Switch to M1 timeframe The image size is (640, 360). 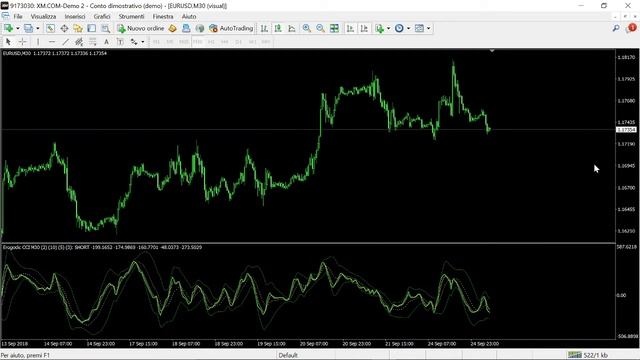pos(156,42)
